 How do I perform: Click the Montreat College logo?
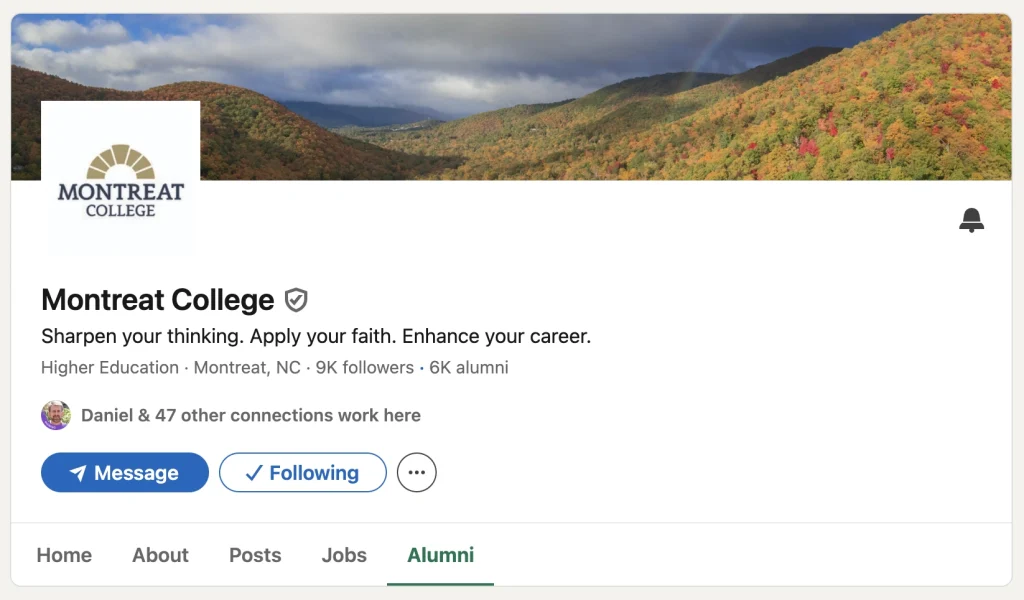119,177
